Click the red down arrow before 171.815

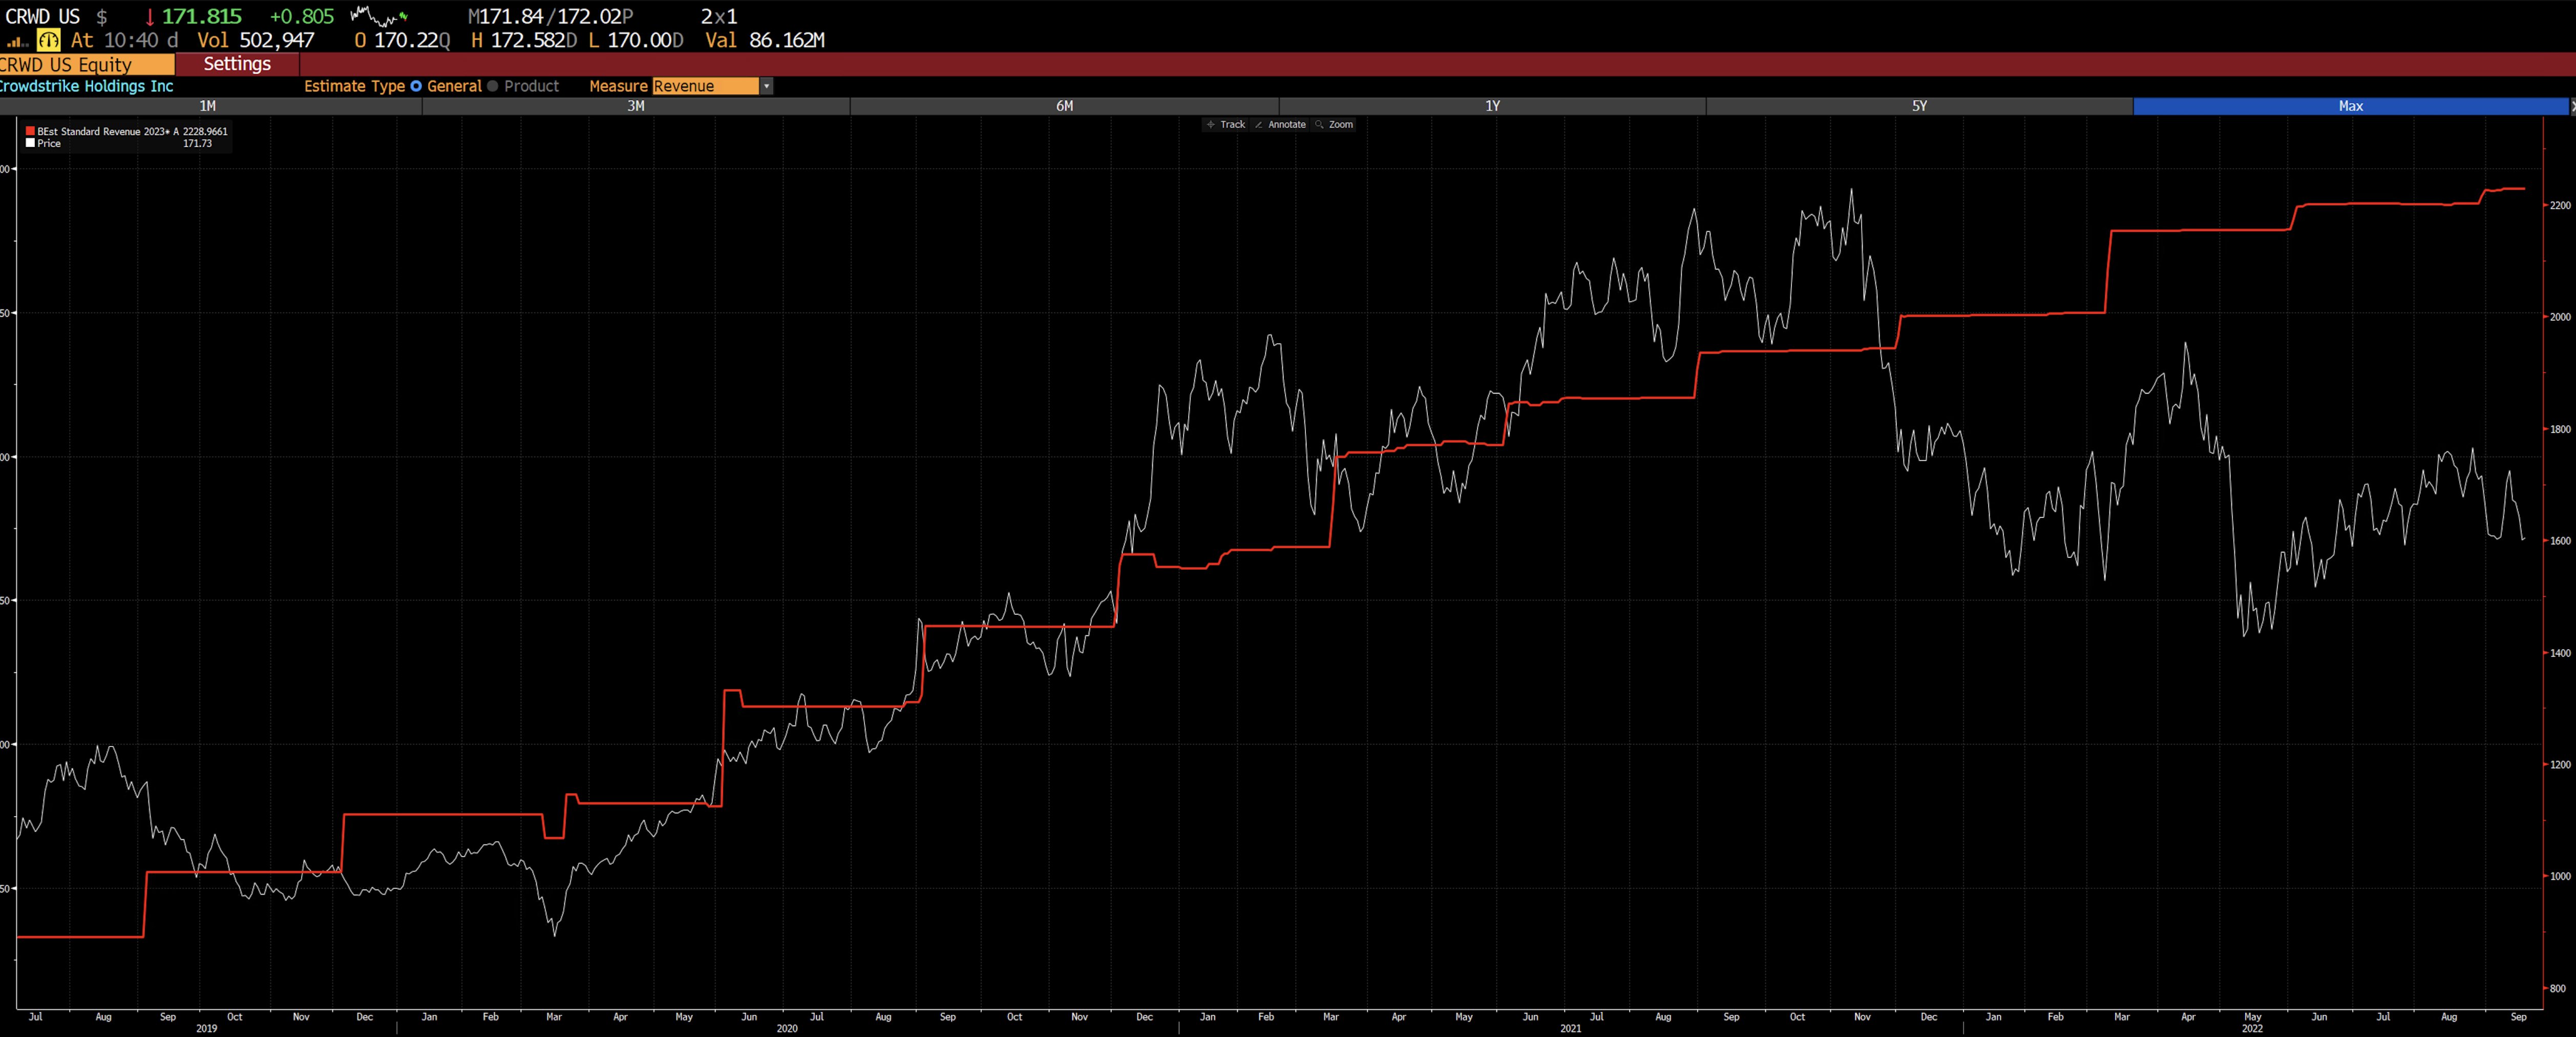coord(150,17)
